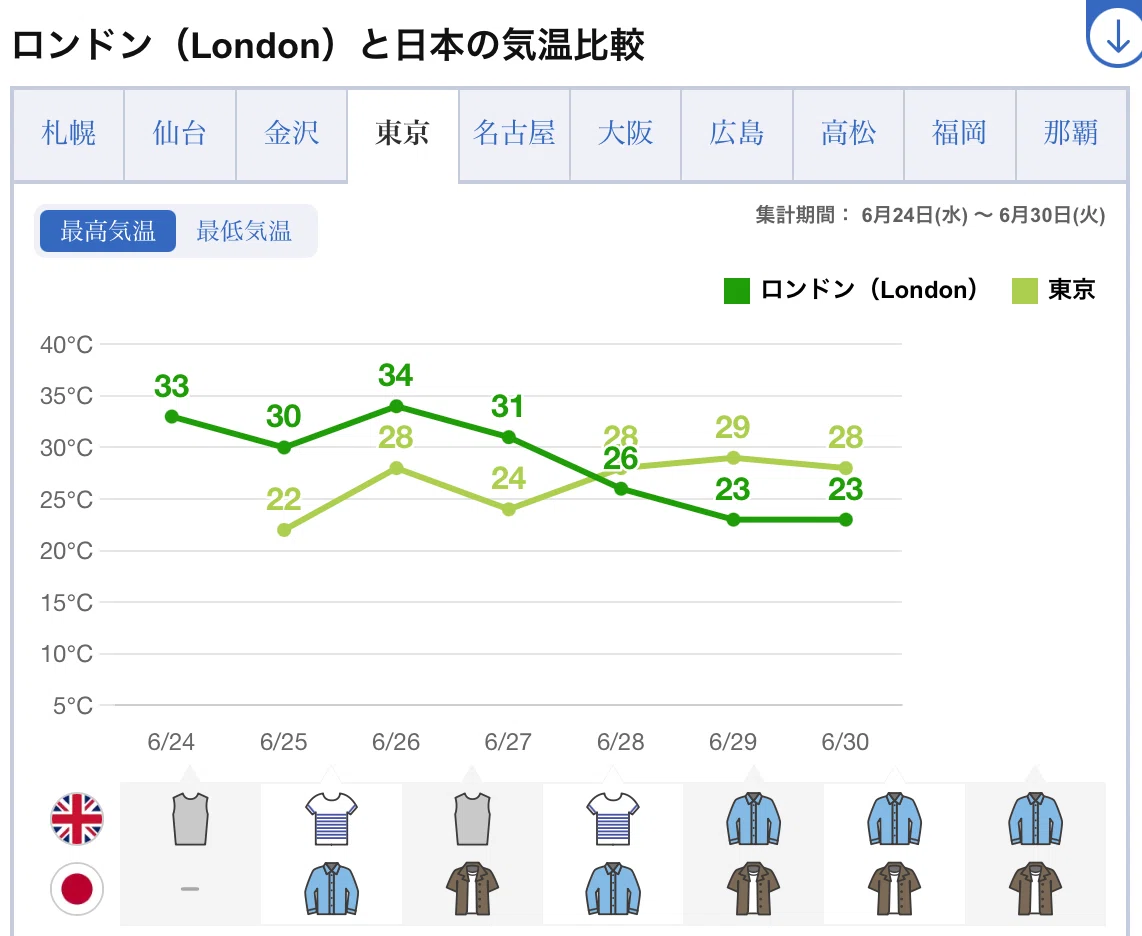Viewport: 1142px width, 936px height.
Task: Select the 最高気温 toggle
Action: coord(108,231)
